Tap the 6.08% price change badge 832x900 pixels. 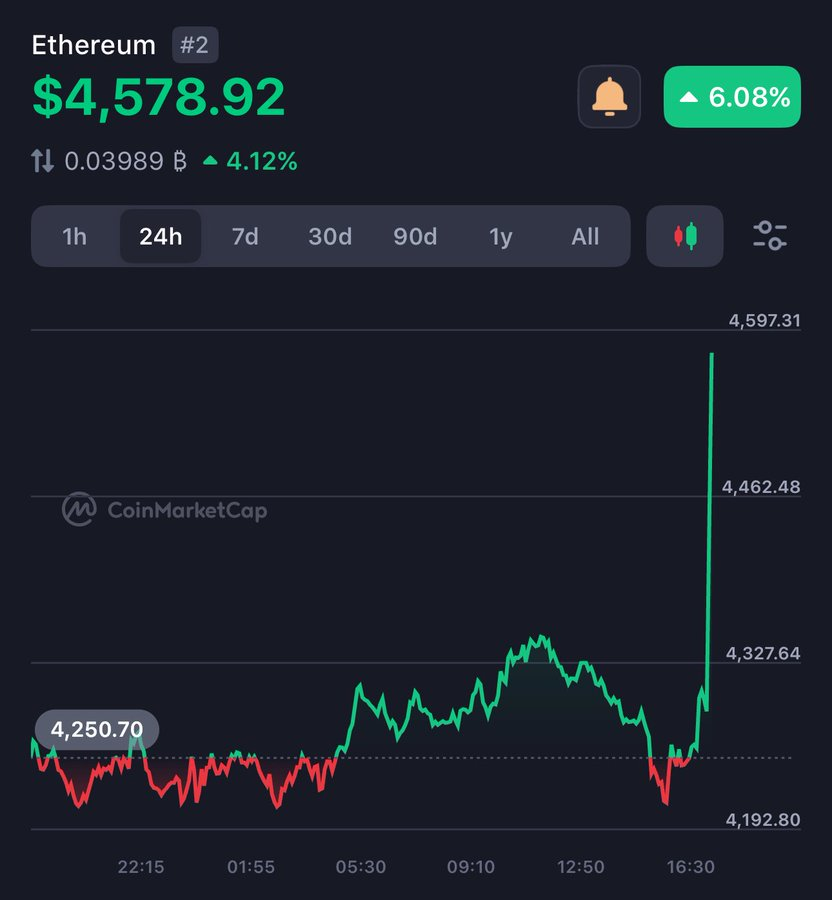coord(732,96)
